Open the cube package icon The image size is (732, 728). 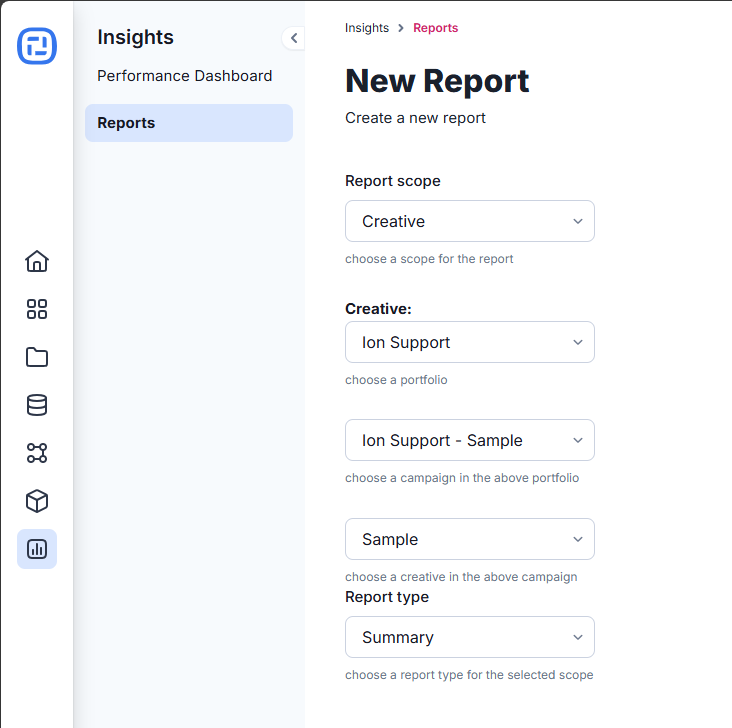[x=37, y=501]
